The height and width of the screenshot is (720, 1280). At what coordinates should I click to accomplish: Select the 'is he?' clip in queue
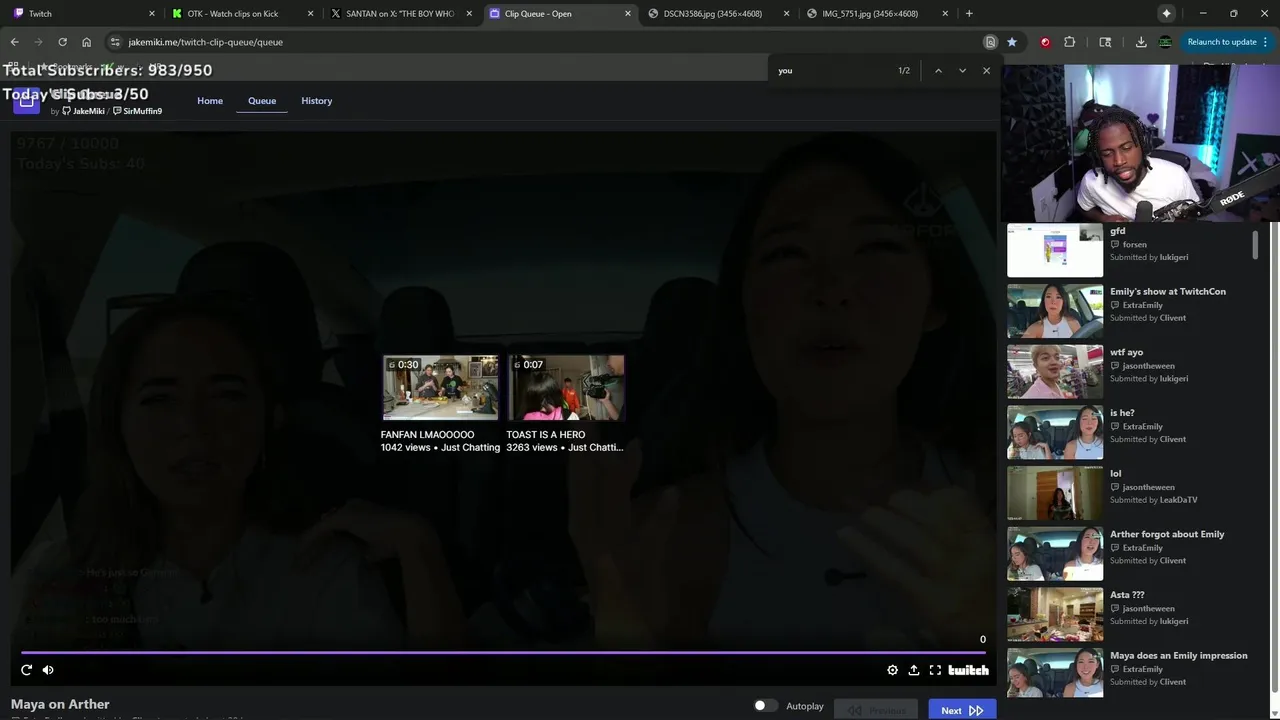[1128, 432]
